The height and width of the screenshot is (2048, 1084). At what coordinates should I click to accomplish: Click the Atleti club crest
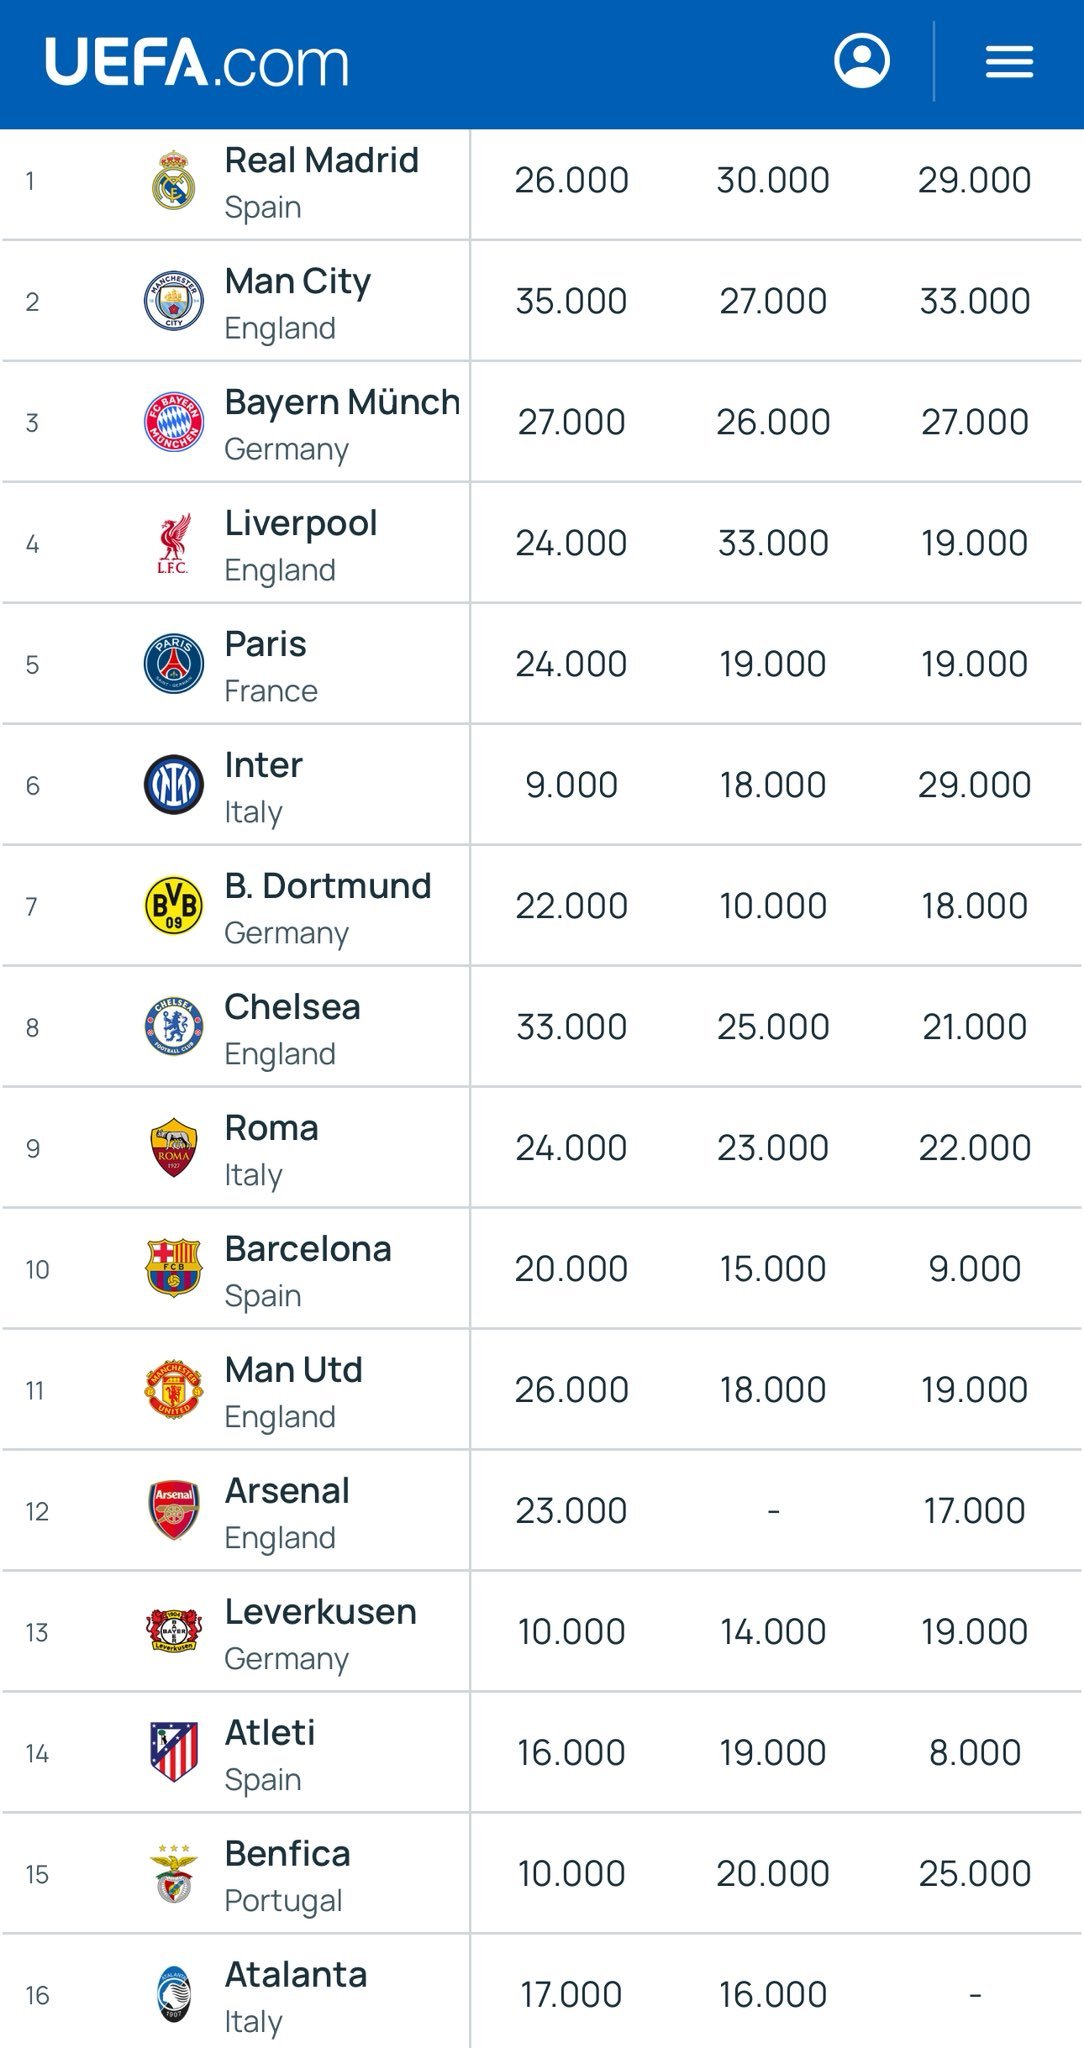coord(174,1753)
